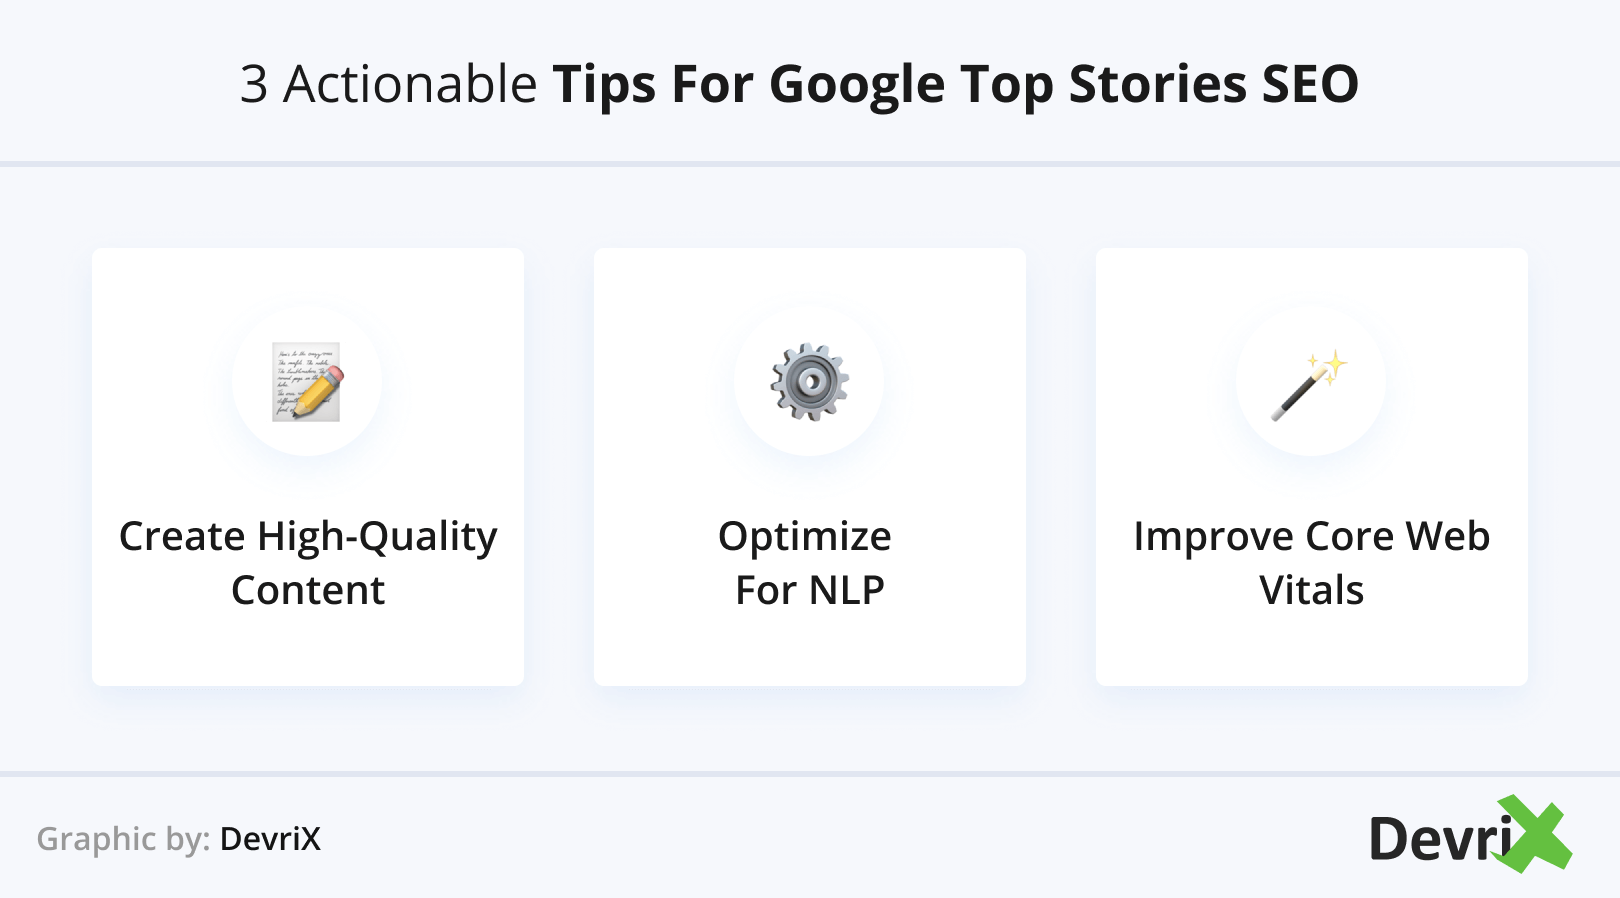Click the divider line below the title
This screenshot has width=1620, height=898.
tap(810, 163)
